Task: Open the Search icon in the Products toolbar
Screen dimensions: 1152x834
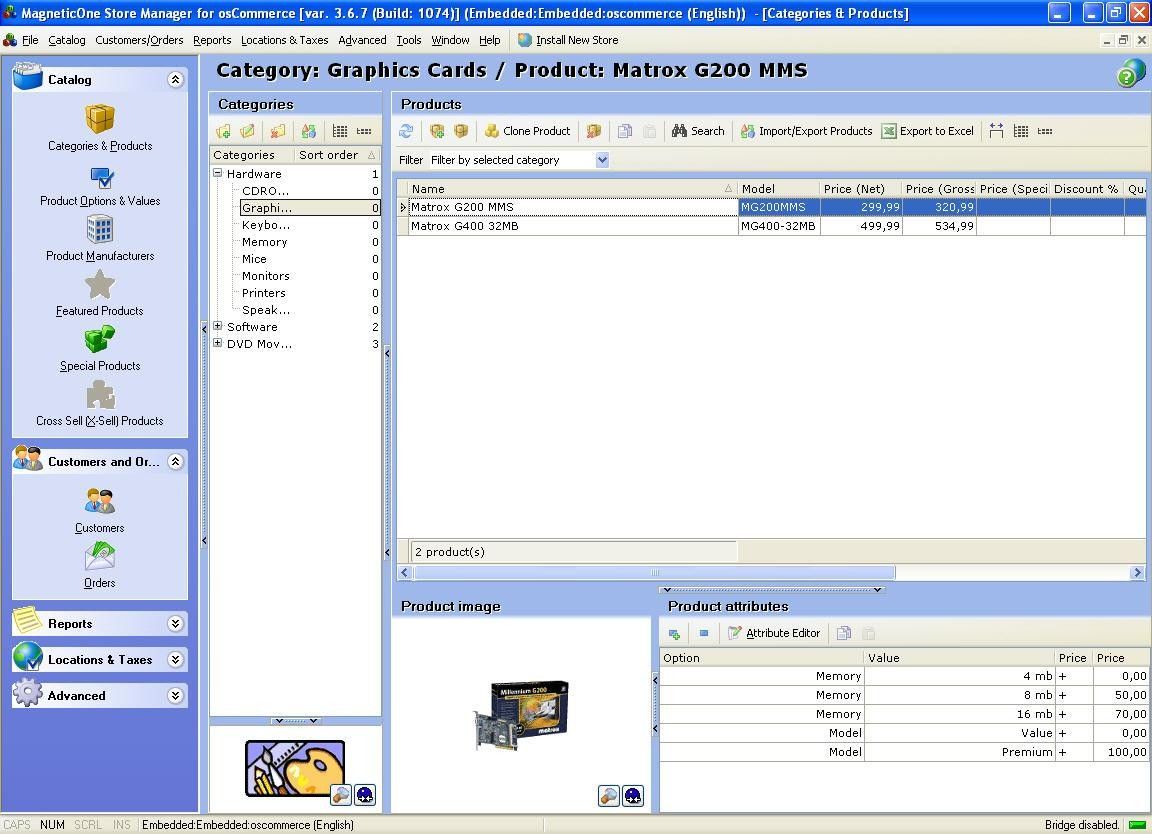Action: click(x=698, y=131)
